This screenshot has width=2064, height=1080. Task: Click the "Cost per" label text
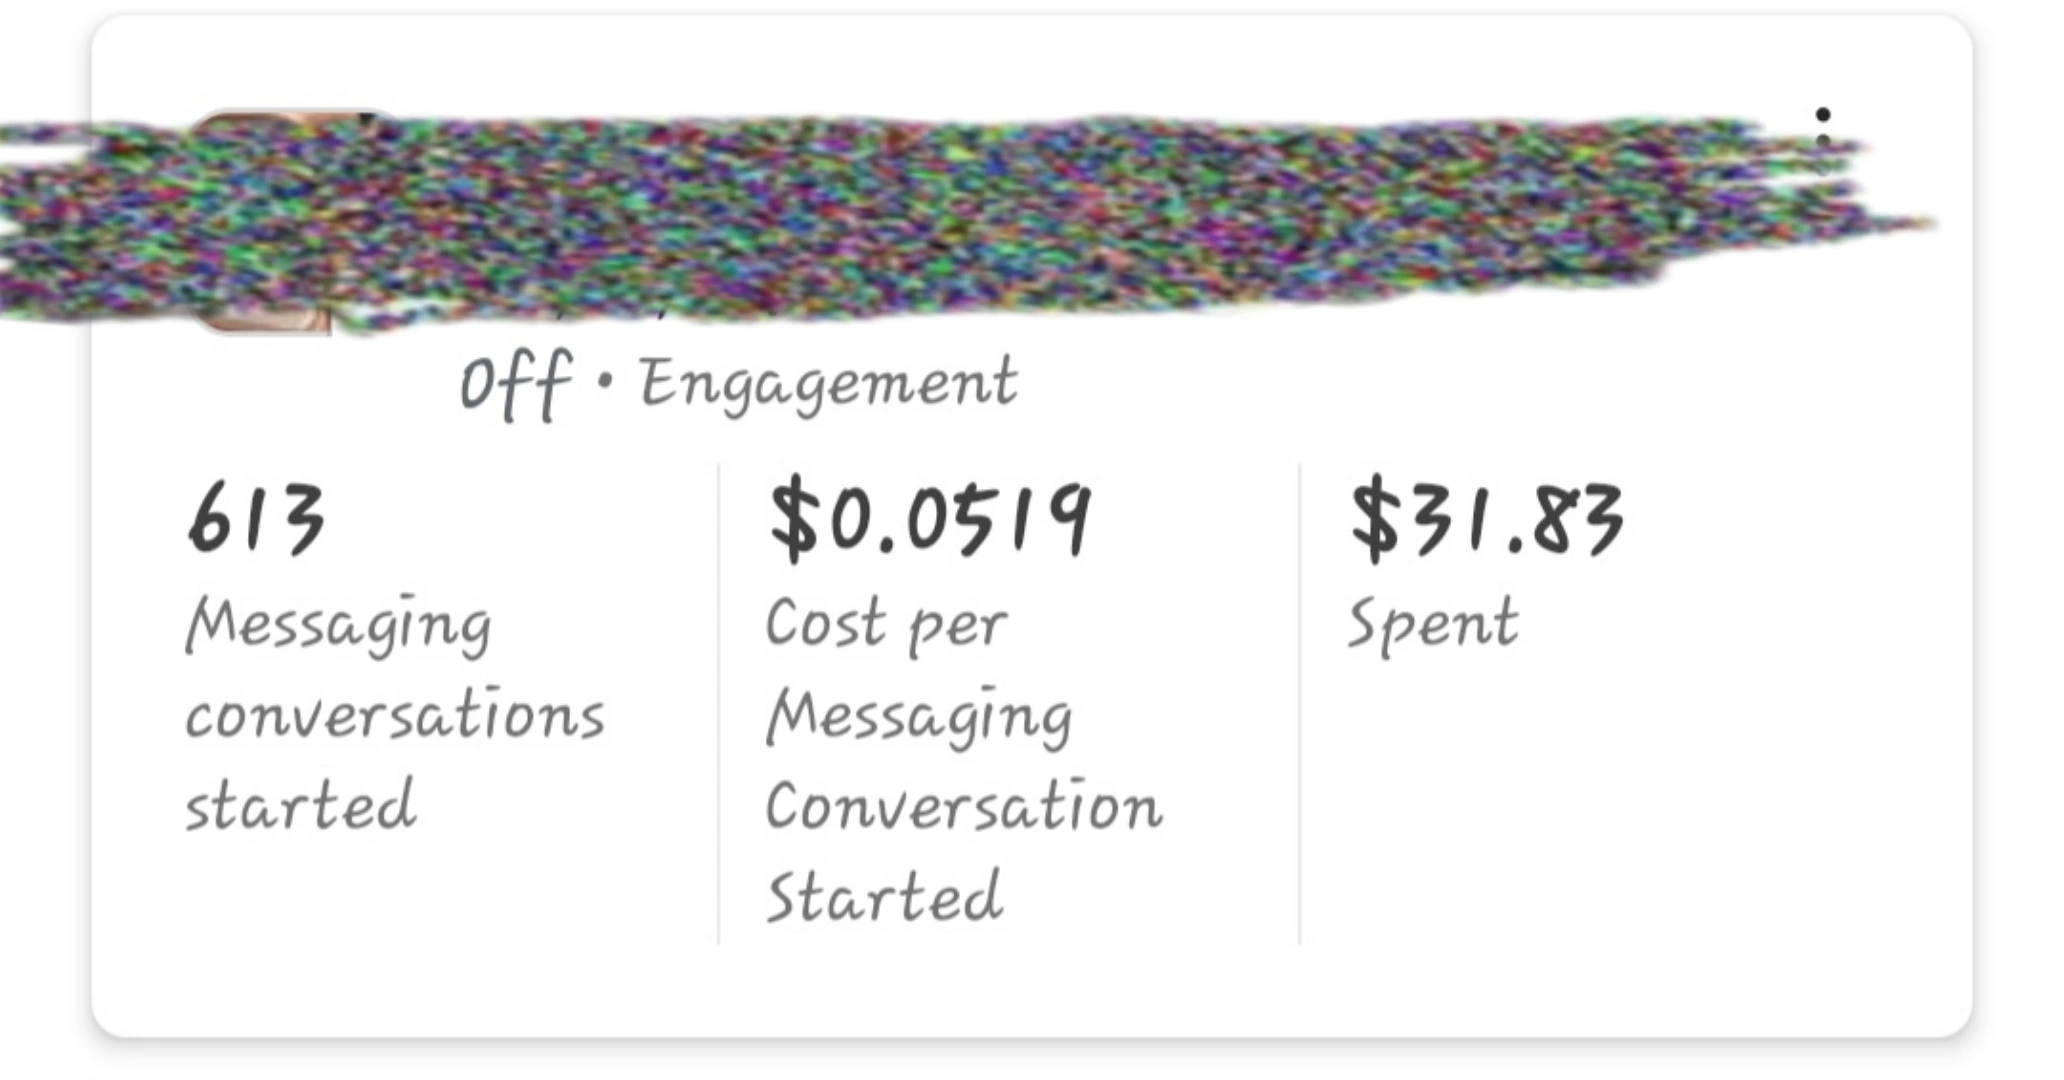coord(886,624)
